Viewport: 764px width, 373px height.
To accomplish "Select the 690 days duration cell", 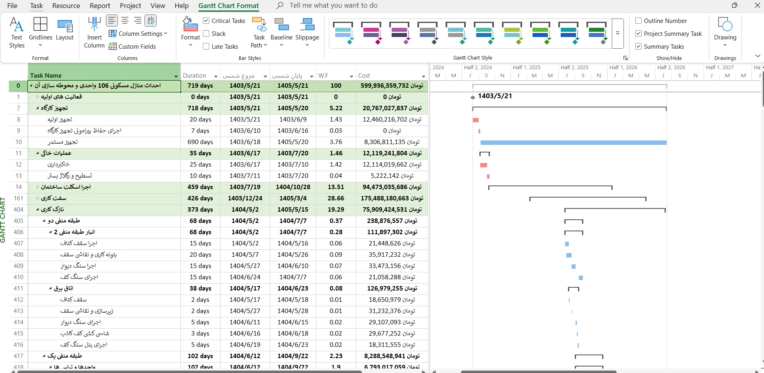I will click(x=200, y=142).
